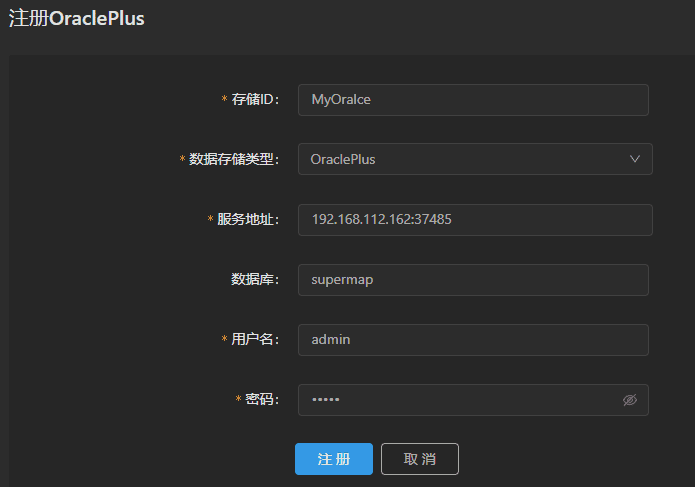Click the required asterisk beside 密码
This screenshot has width=695, height=487.
238,400
